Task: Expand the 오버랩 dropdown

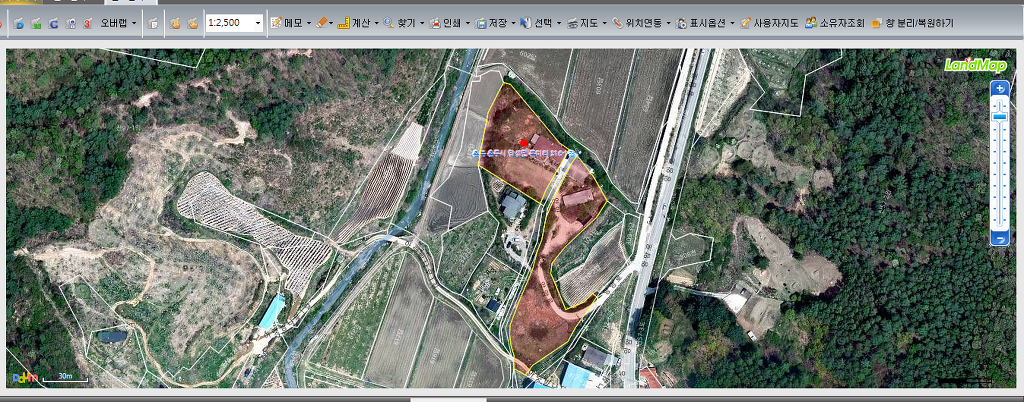Action: point(134,22)
